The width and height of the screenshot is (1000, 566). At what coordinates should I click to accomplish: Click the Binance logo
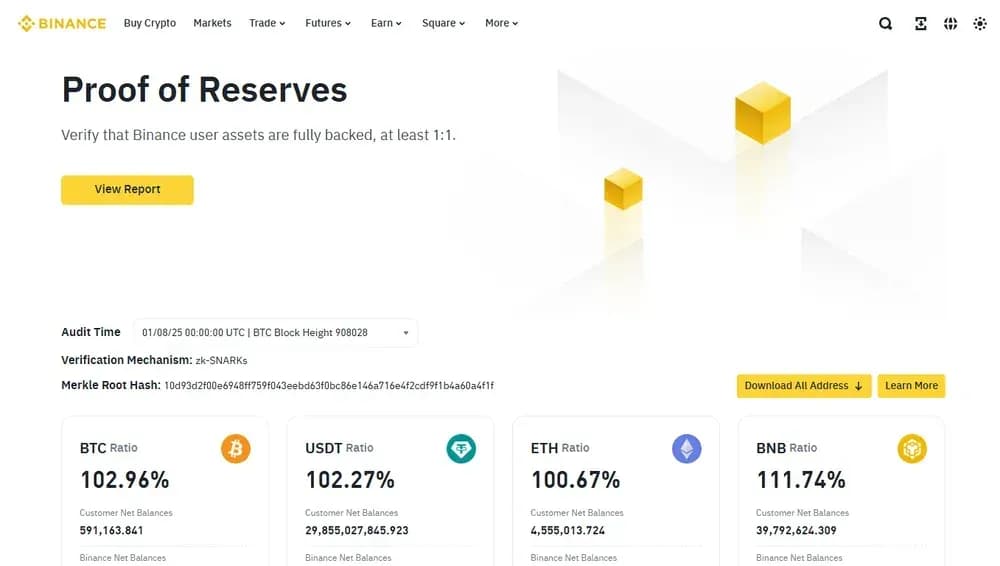coord(62,24)
